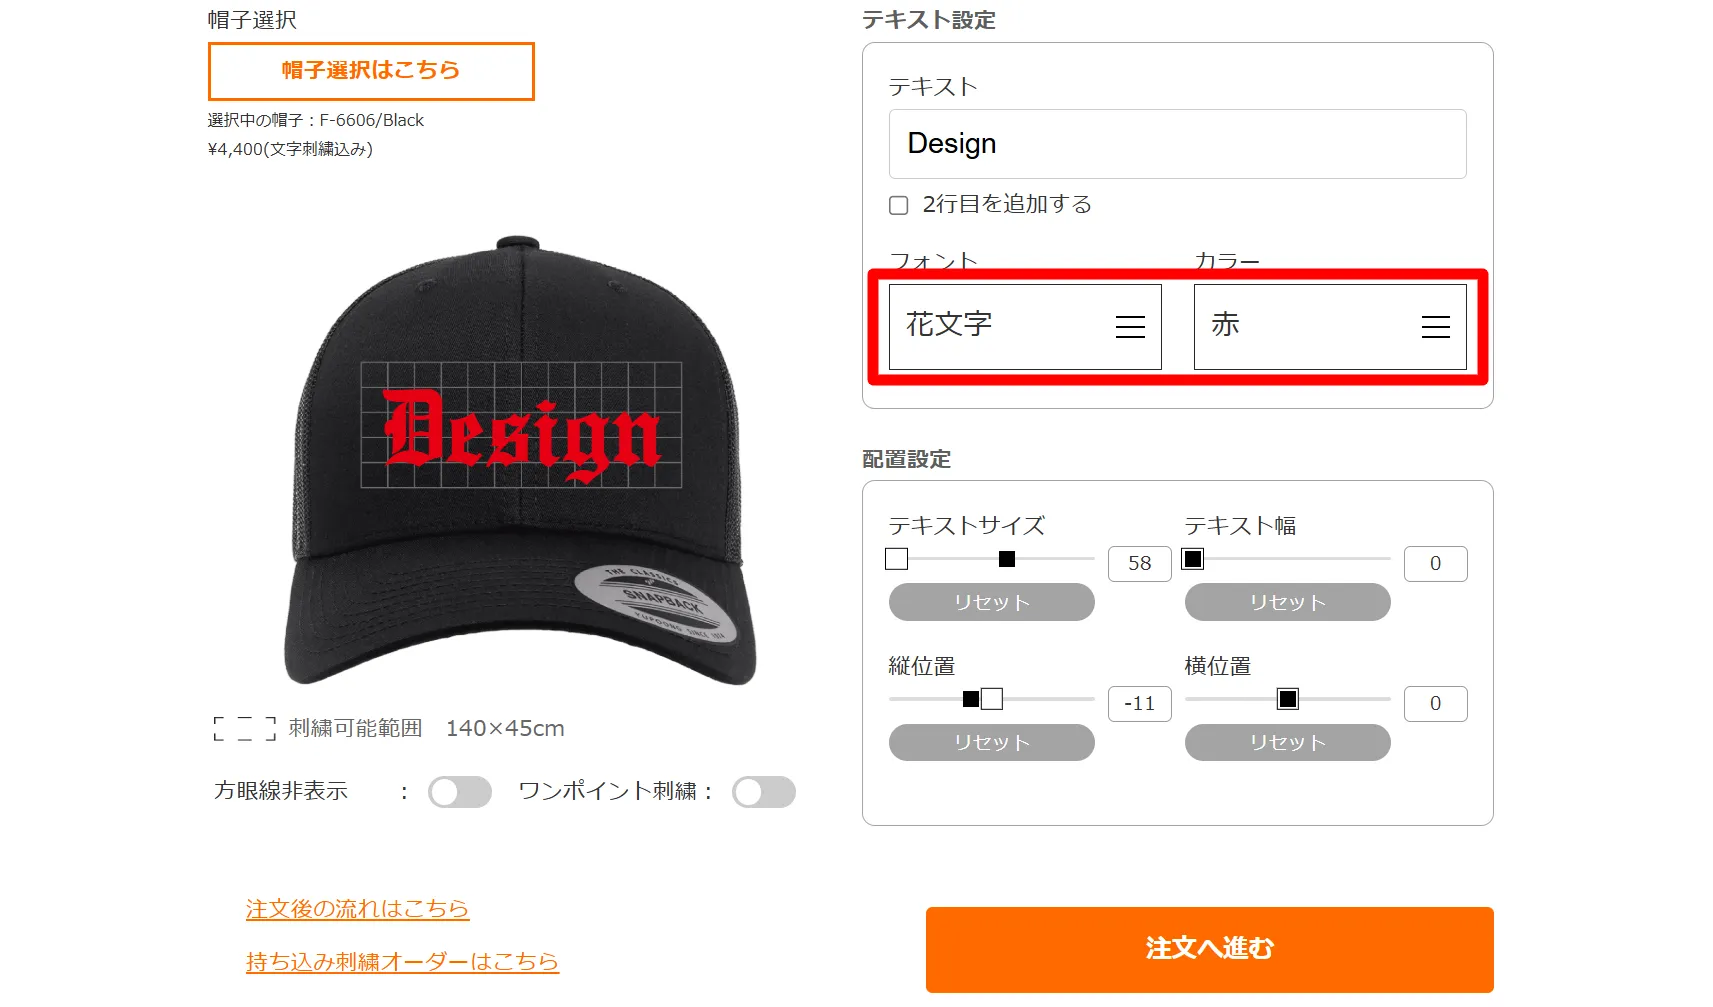Image resolution: width=1713 pixels, height=1007 pixels.
Task: Click the テキストサイズ slider handle
Action: (x=1007, y=559)
